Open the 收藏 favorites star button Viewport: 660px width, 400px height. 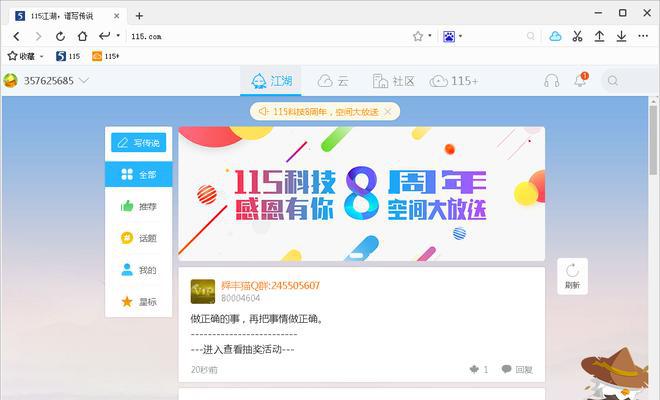coord(21,56)
